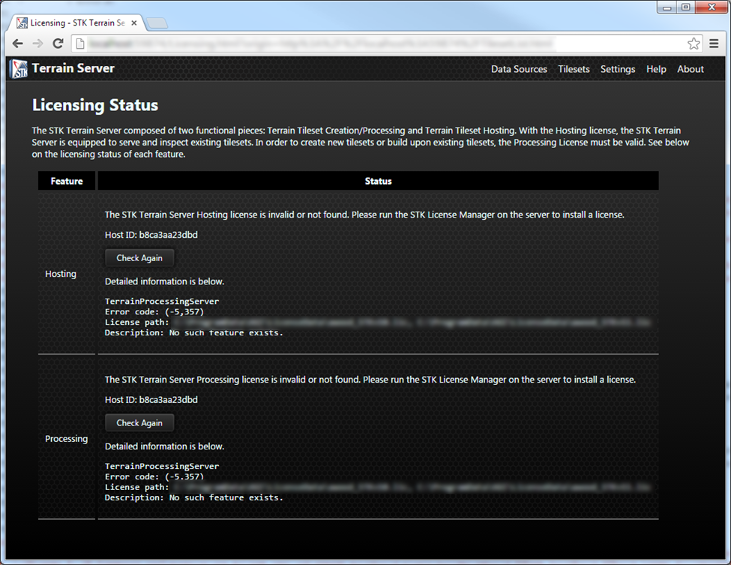Bookmark page using the star icon
The height and width of the screenshot is (565, 731).
(x=694, y=44)
